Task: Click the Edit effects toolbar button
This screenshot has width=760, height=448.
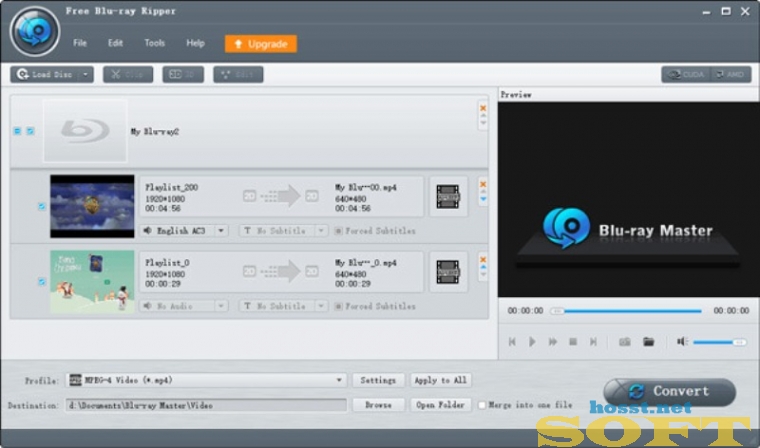Action: [x=238, y=74]
